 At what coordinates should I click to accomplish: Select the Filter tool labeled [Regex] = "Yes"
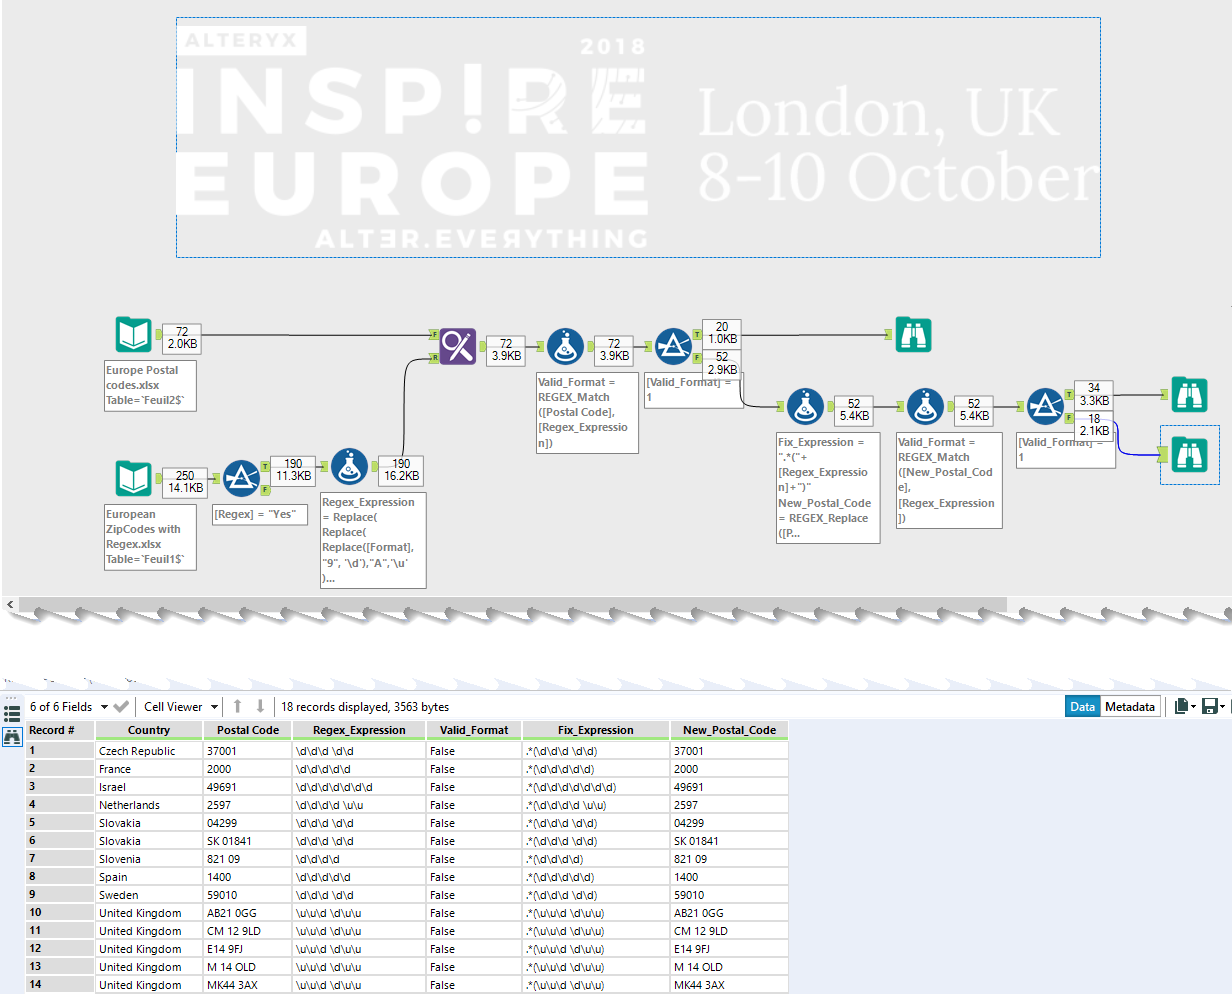tap(241, 478)
